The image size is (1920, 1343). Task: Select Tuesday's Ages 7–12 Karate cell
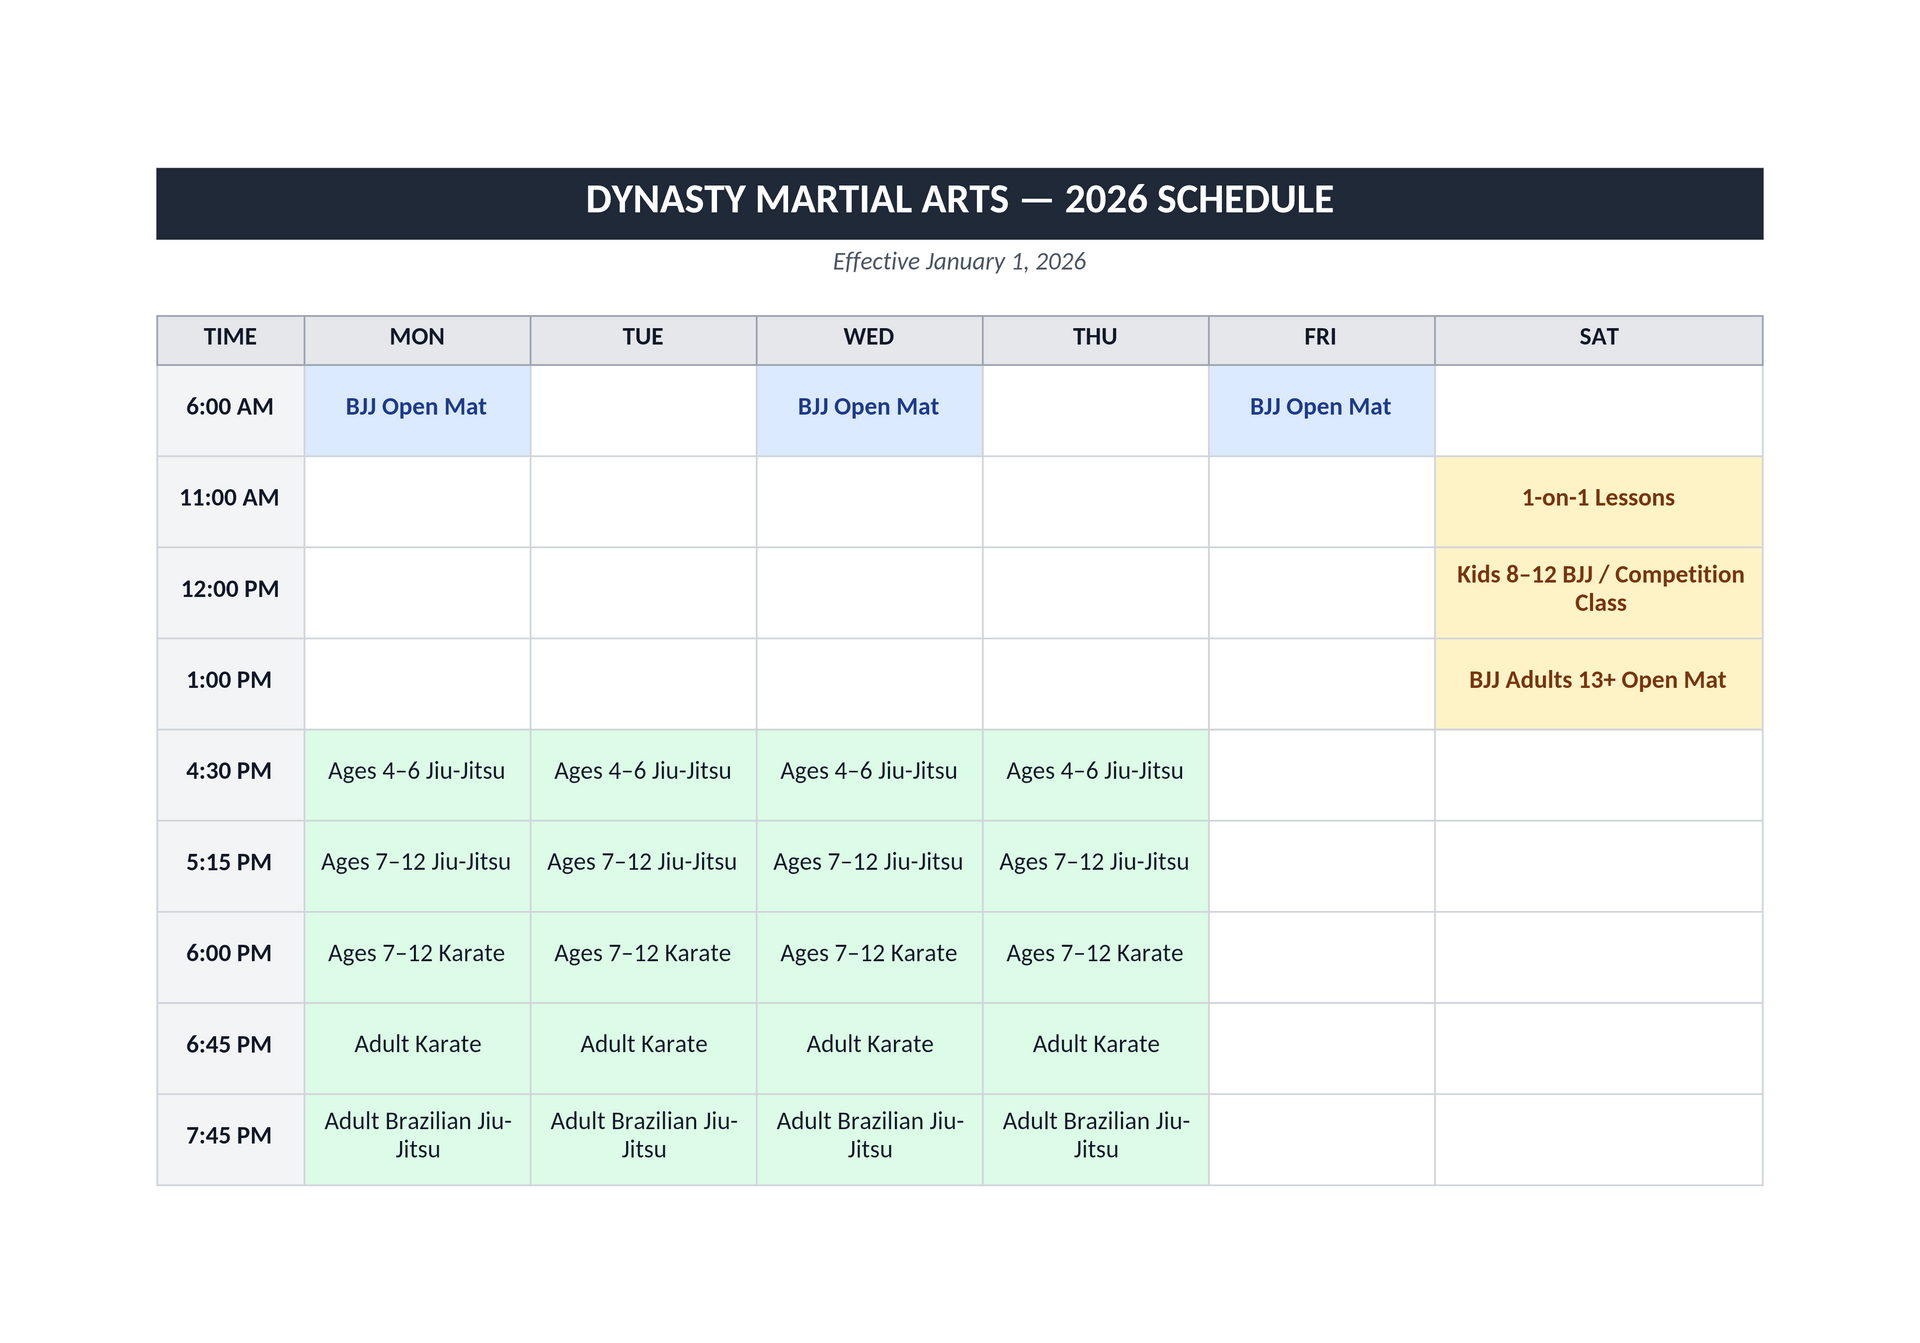pos(643,957)
